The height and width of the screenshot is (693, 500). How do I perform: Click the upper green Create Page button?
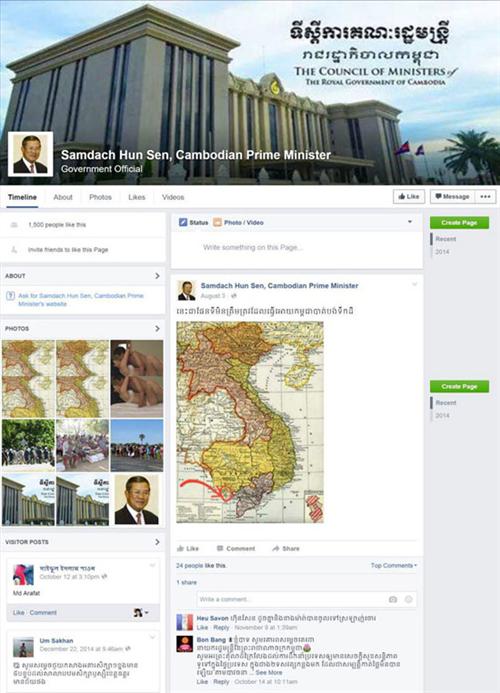(x=459, y=223)
